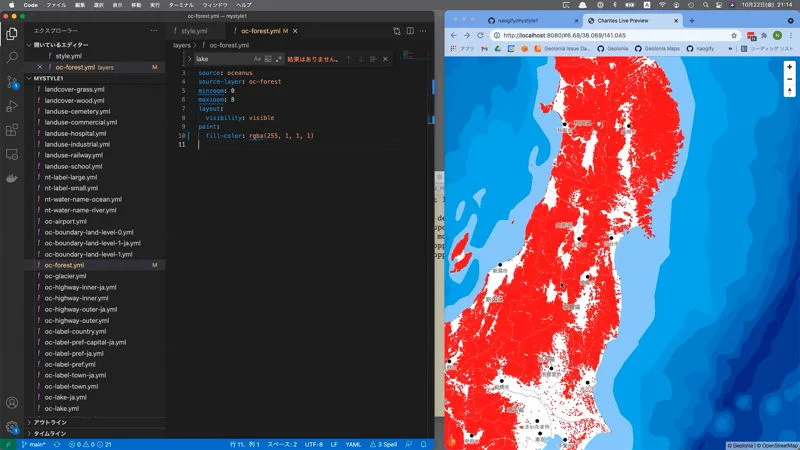The image size is (800, 450).
Task: Click the oc-forest.yml breadcrumb segment
Action: pyautogui.click(x=229, y=45)
